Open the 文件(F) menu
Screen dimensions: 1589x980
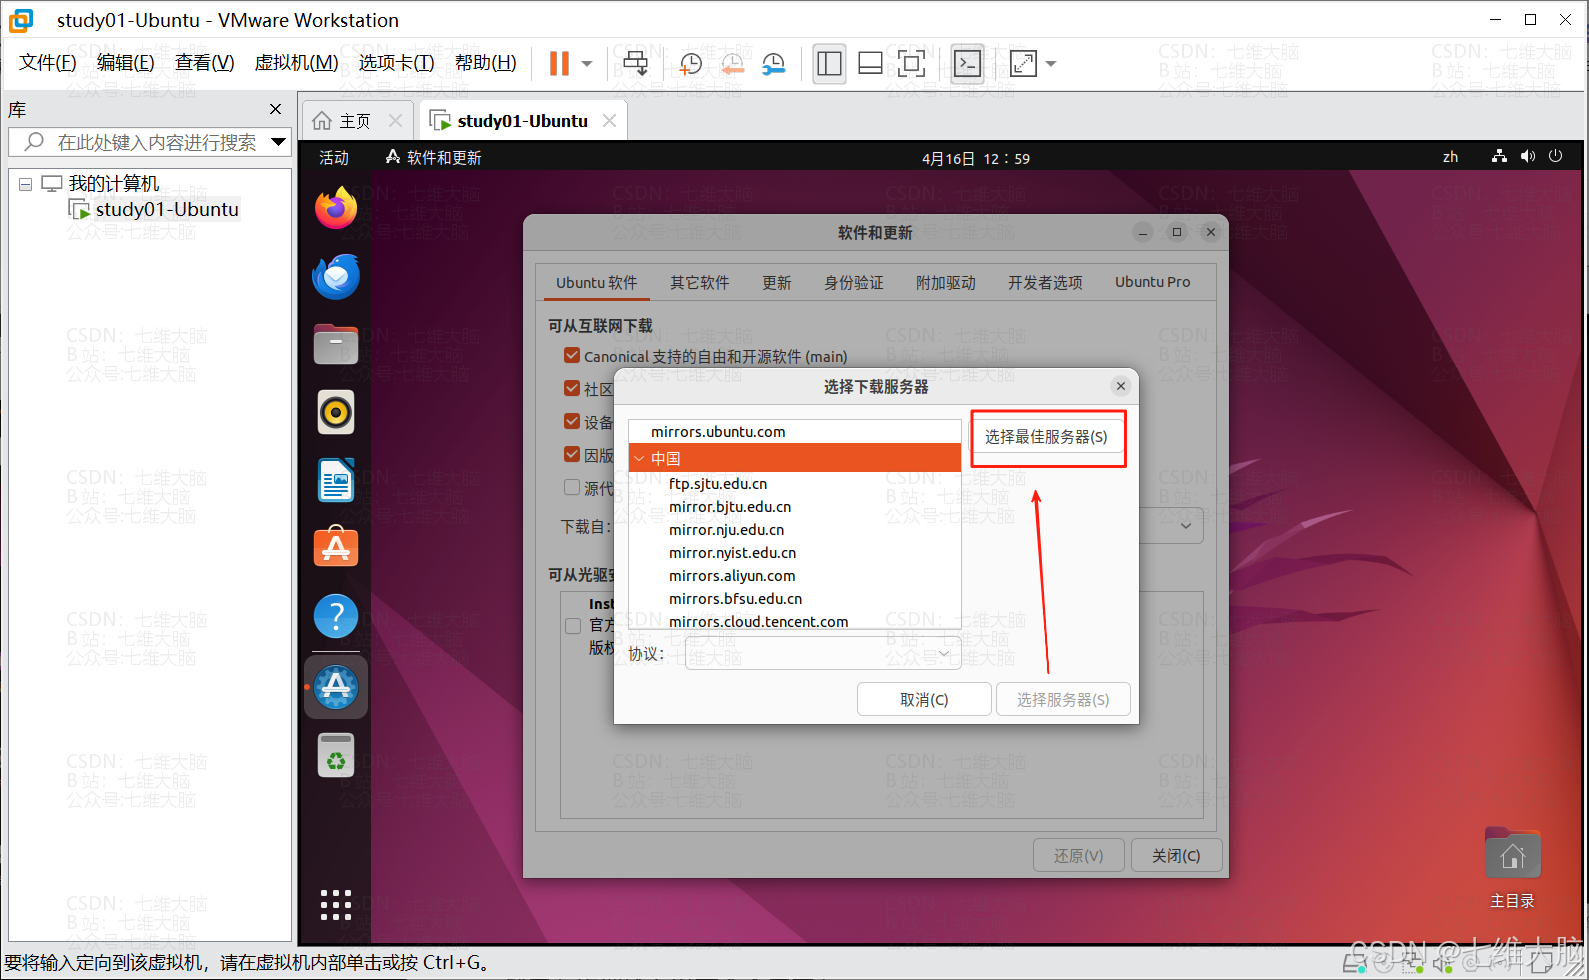[x=47, y=63]
